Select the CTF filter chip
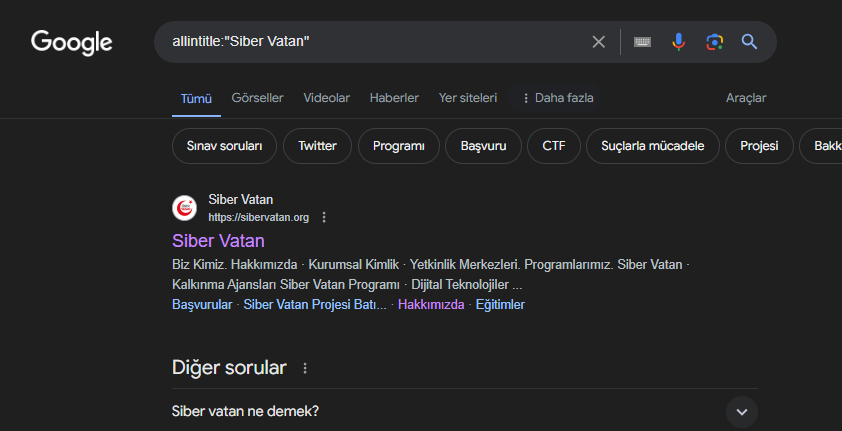Screen dimensions: 842x431 click(554, 146)
